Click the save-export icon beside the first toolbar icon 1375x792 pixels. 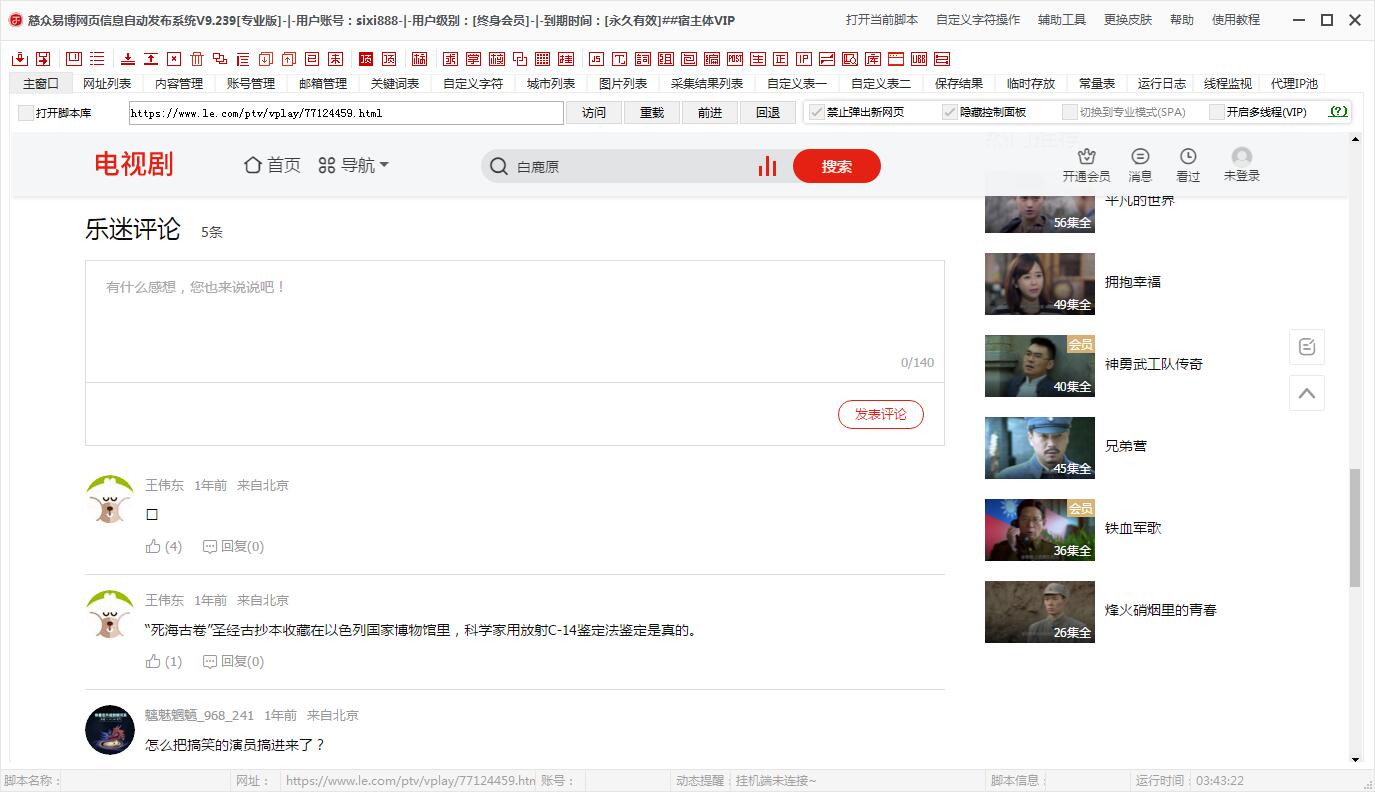coord(43,58)
